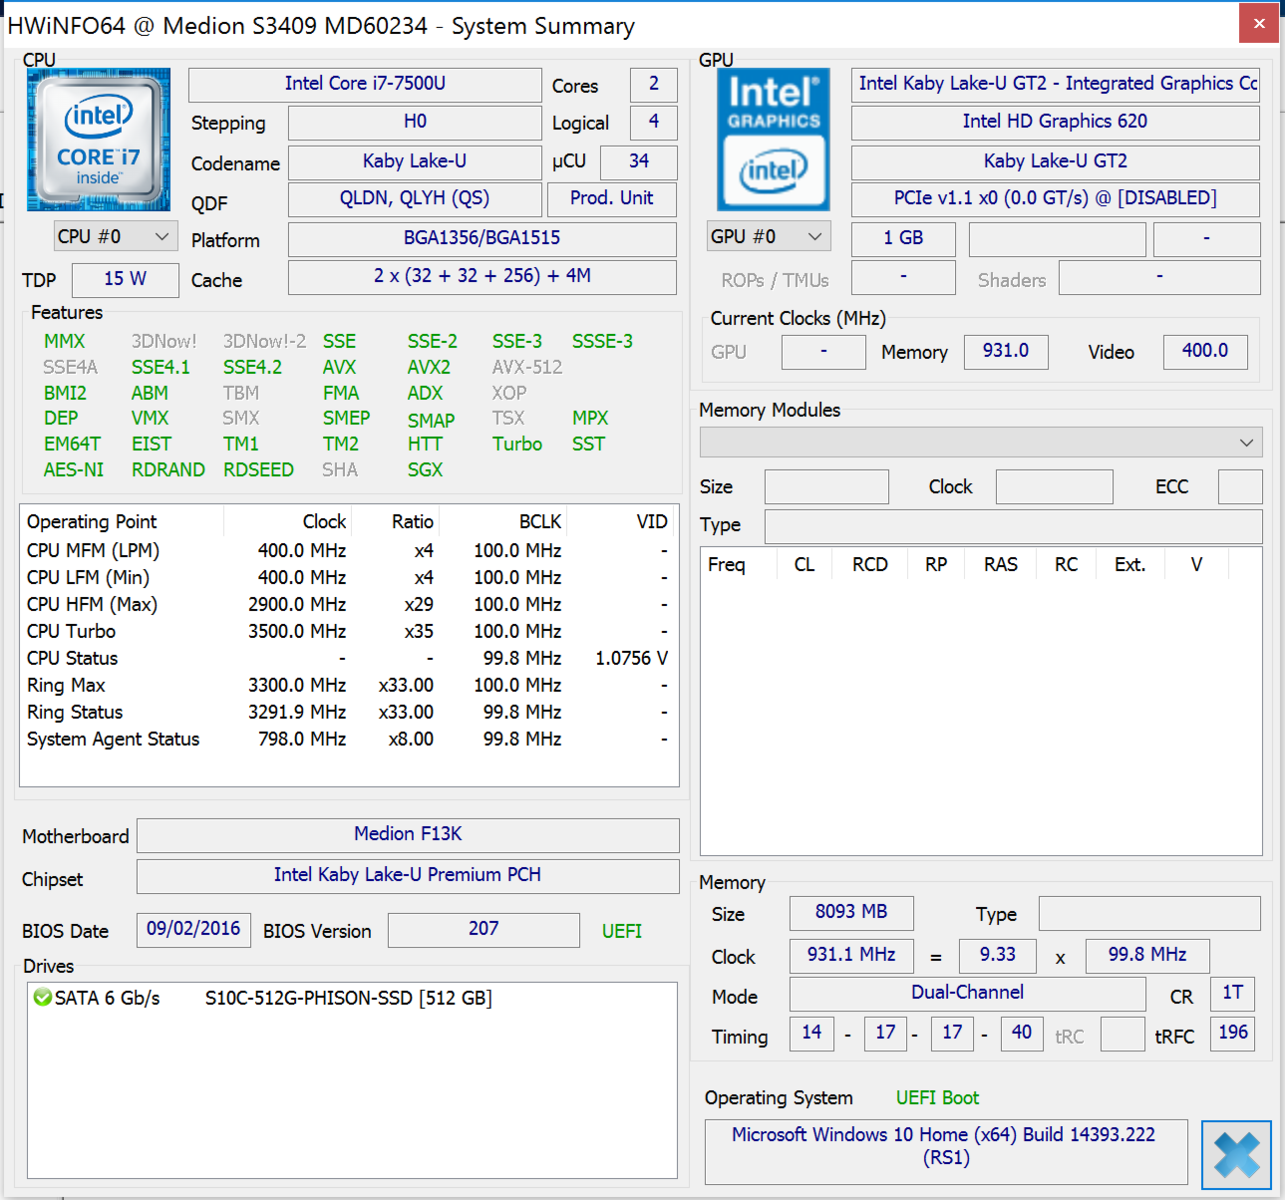Click the QDF field QLDN, QLYH (QS)
This screenshot has height=1200, width=1285.
click(415, 199)
